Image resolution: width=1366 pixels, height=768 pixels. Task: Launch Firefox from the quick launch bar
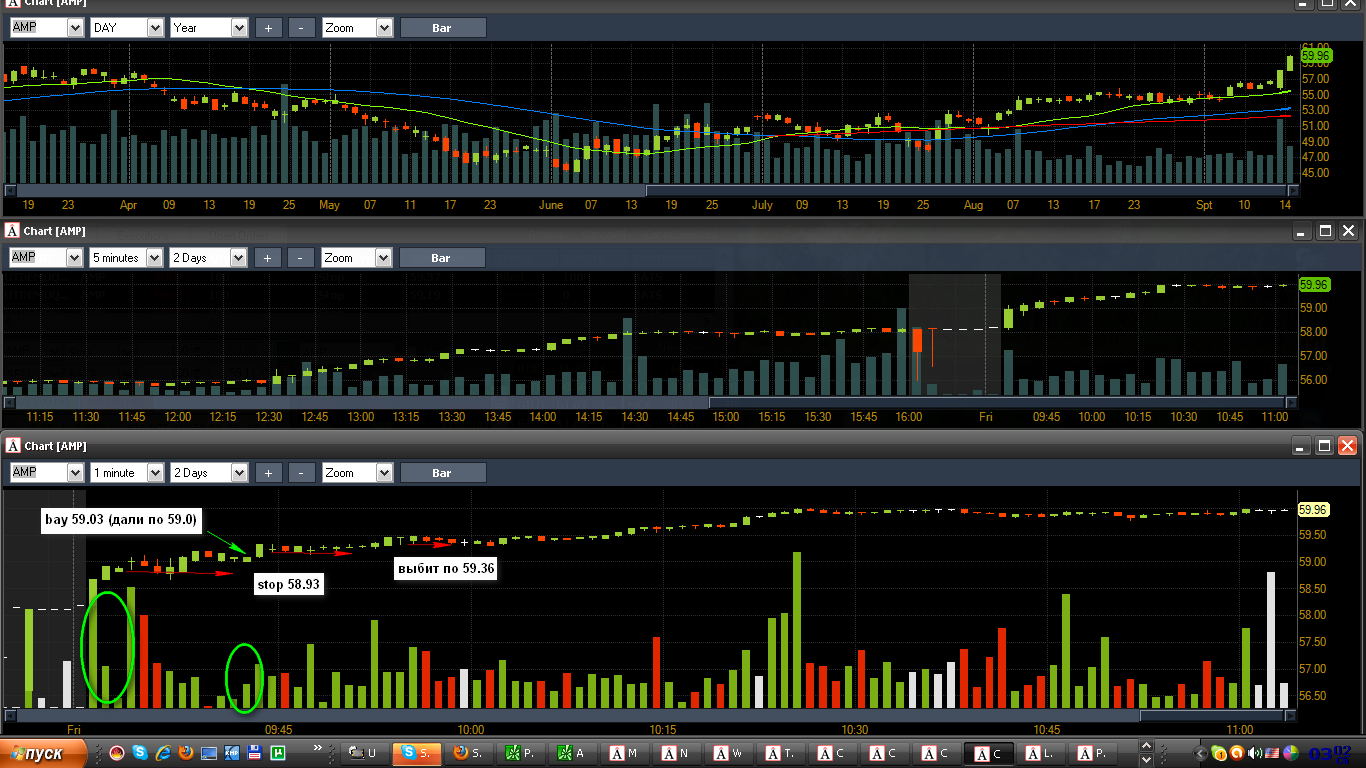click(185, 752)
